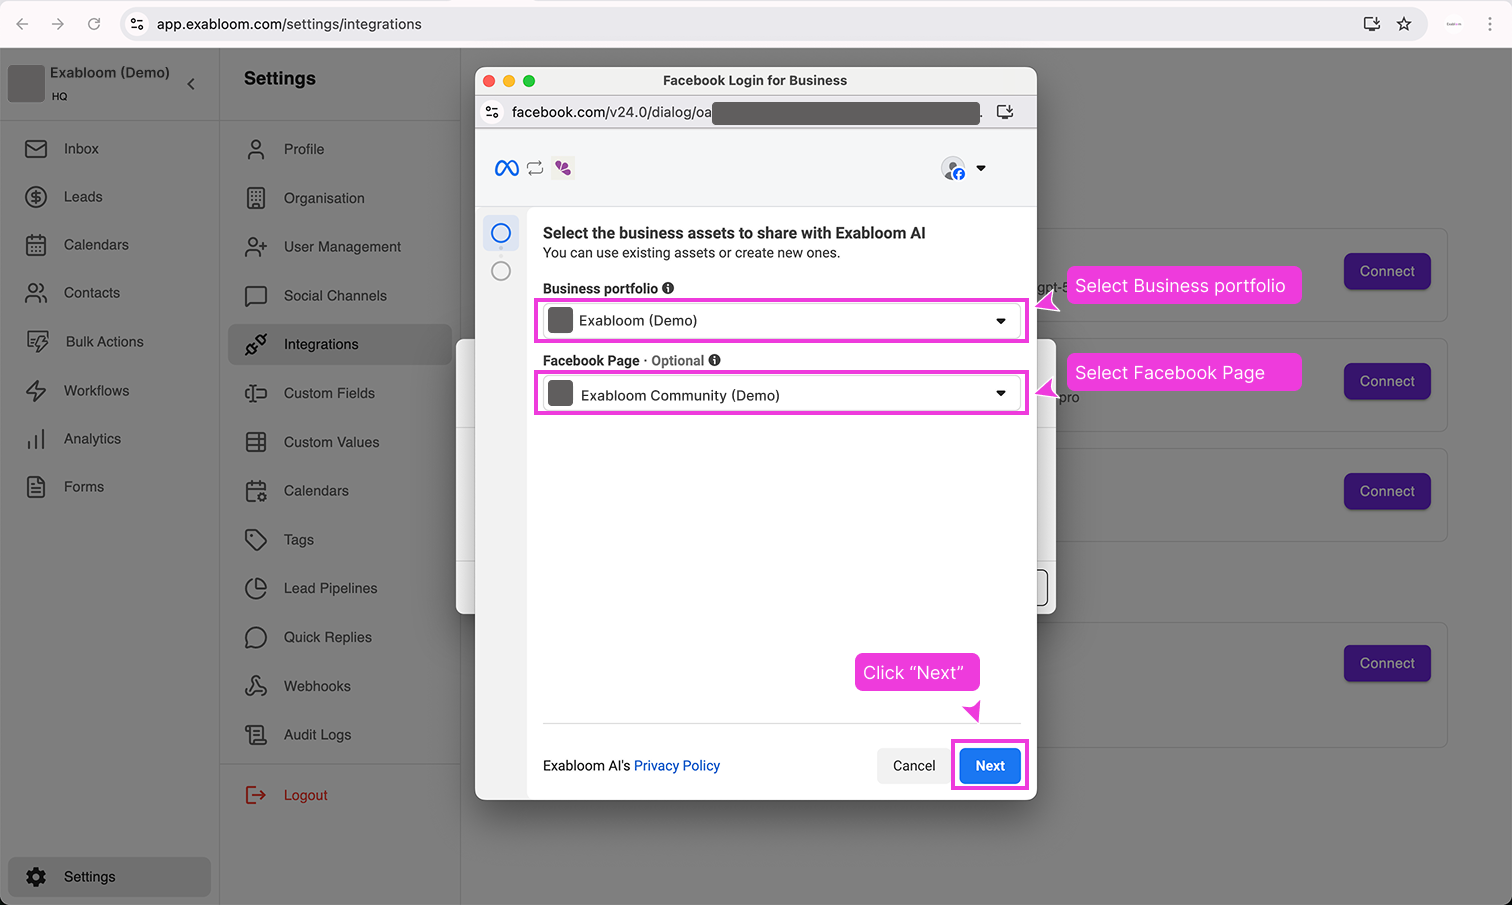Viewport: 1512px width, 905px height.
Task: Expand the Facebook account profile menu
Action: coord(965,169)
